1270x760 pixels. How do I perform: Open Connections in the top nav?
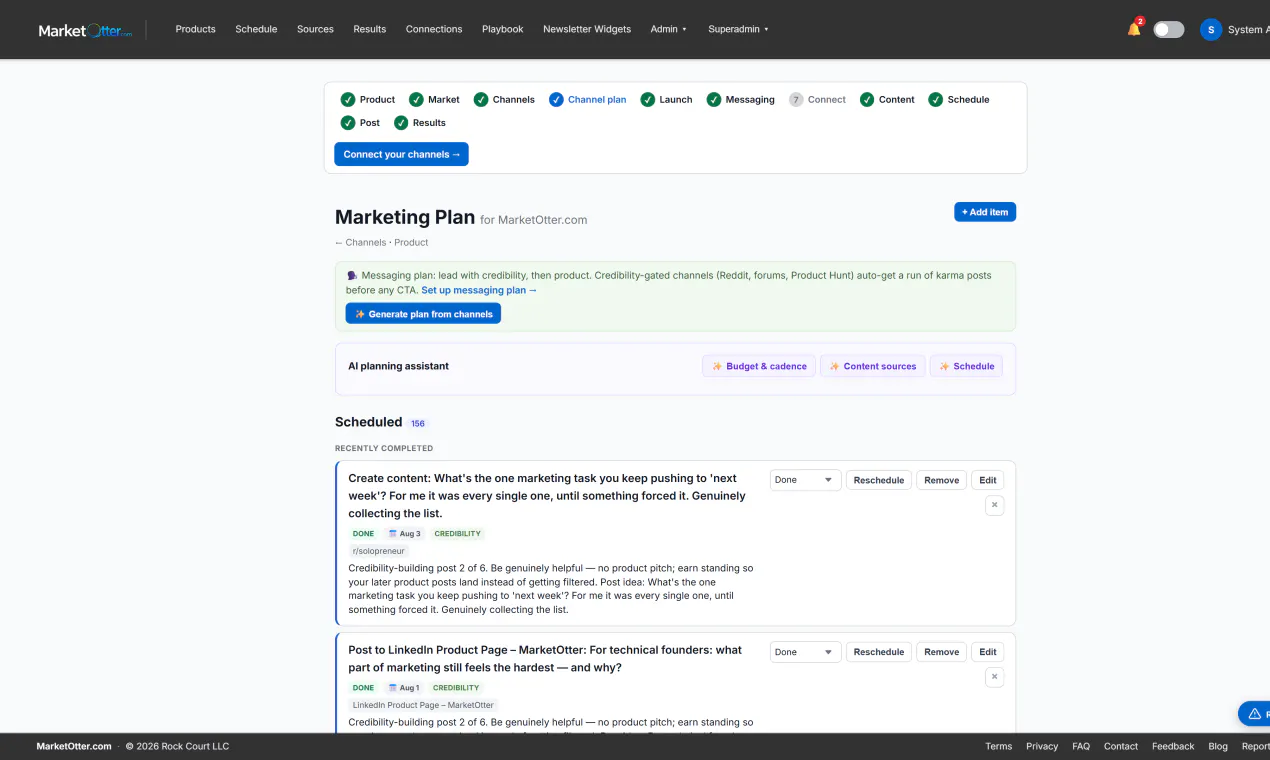tap(434, 29)
